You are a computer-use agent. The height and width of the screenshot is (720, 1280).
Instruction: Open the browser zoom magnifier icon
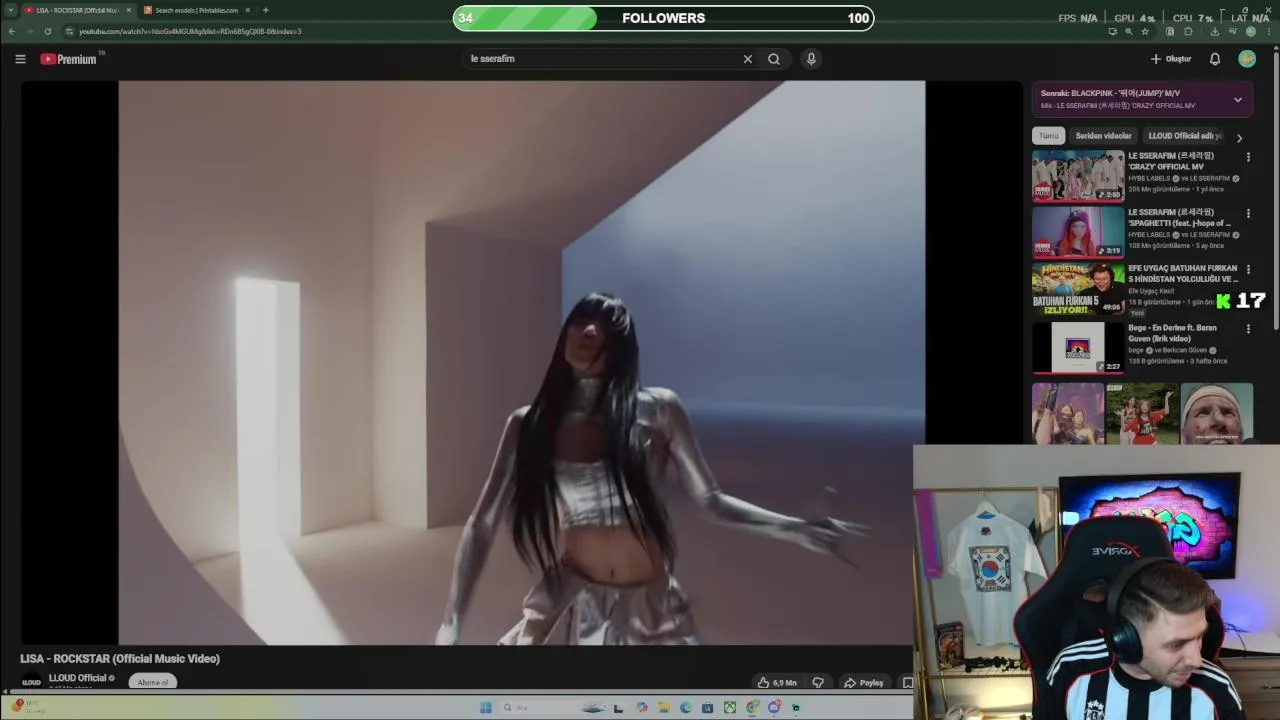coord(1129,31)
